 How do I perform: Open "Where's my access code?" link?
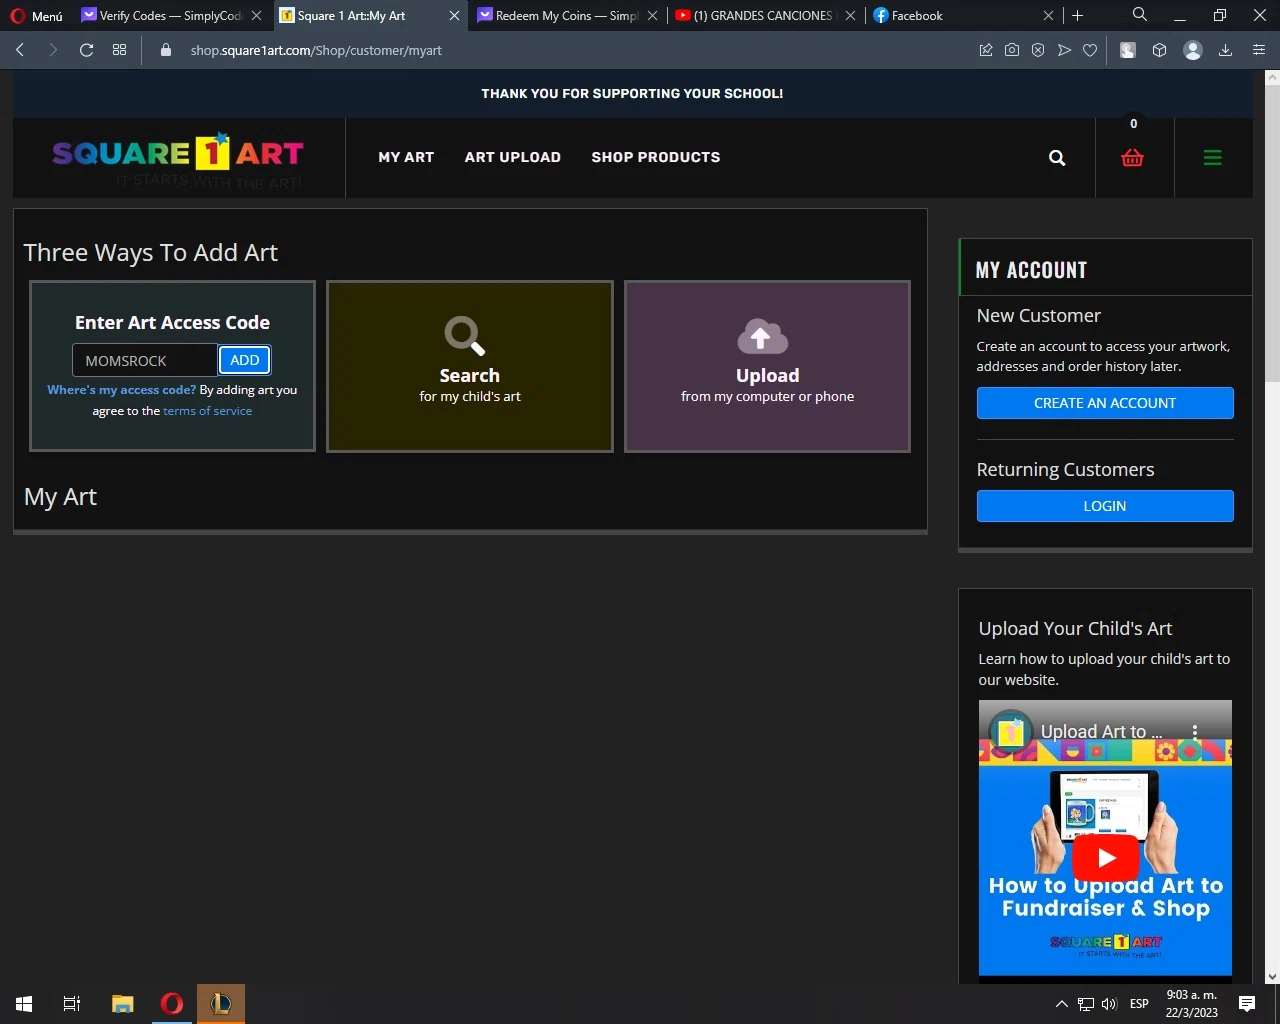(122, 390)
